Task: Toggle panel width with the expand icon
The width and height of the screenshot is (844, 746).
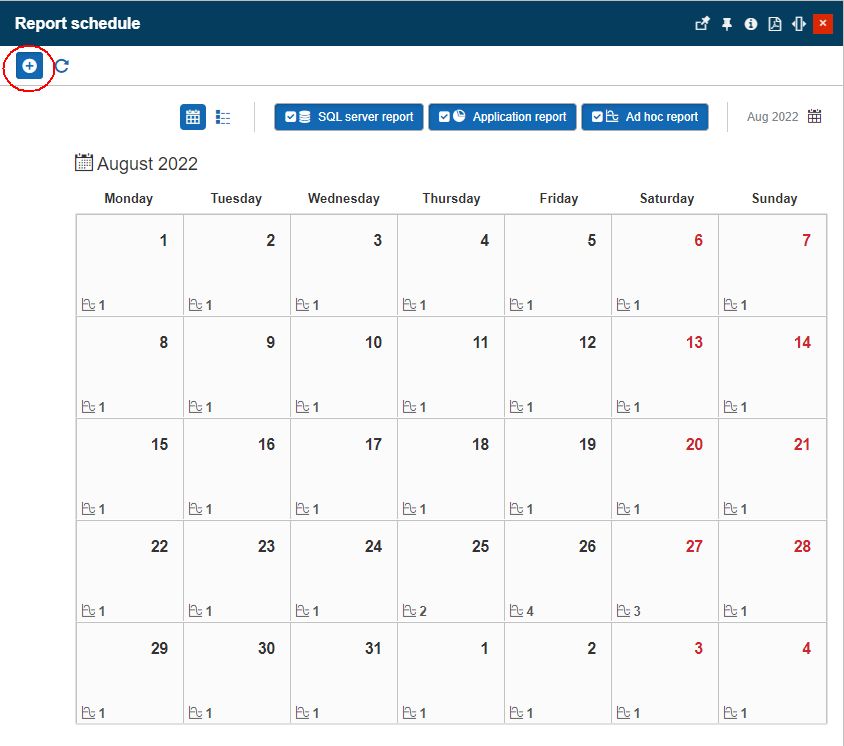Action: coord(798,24)
